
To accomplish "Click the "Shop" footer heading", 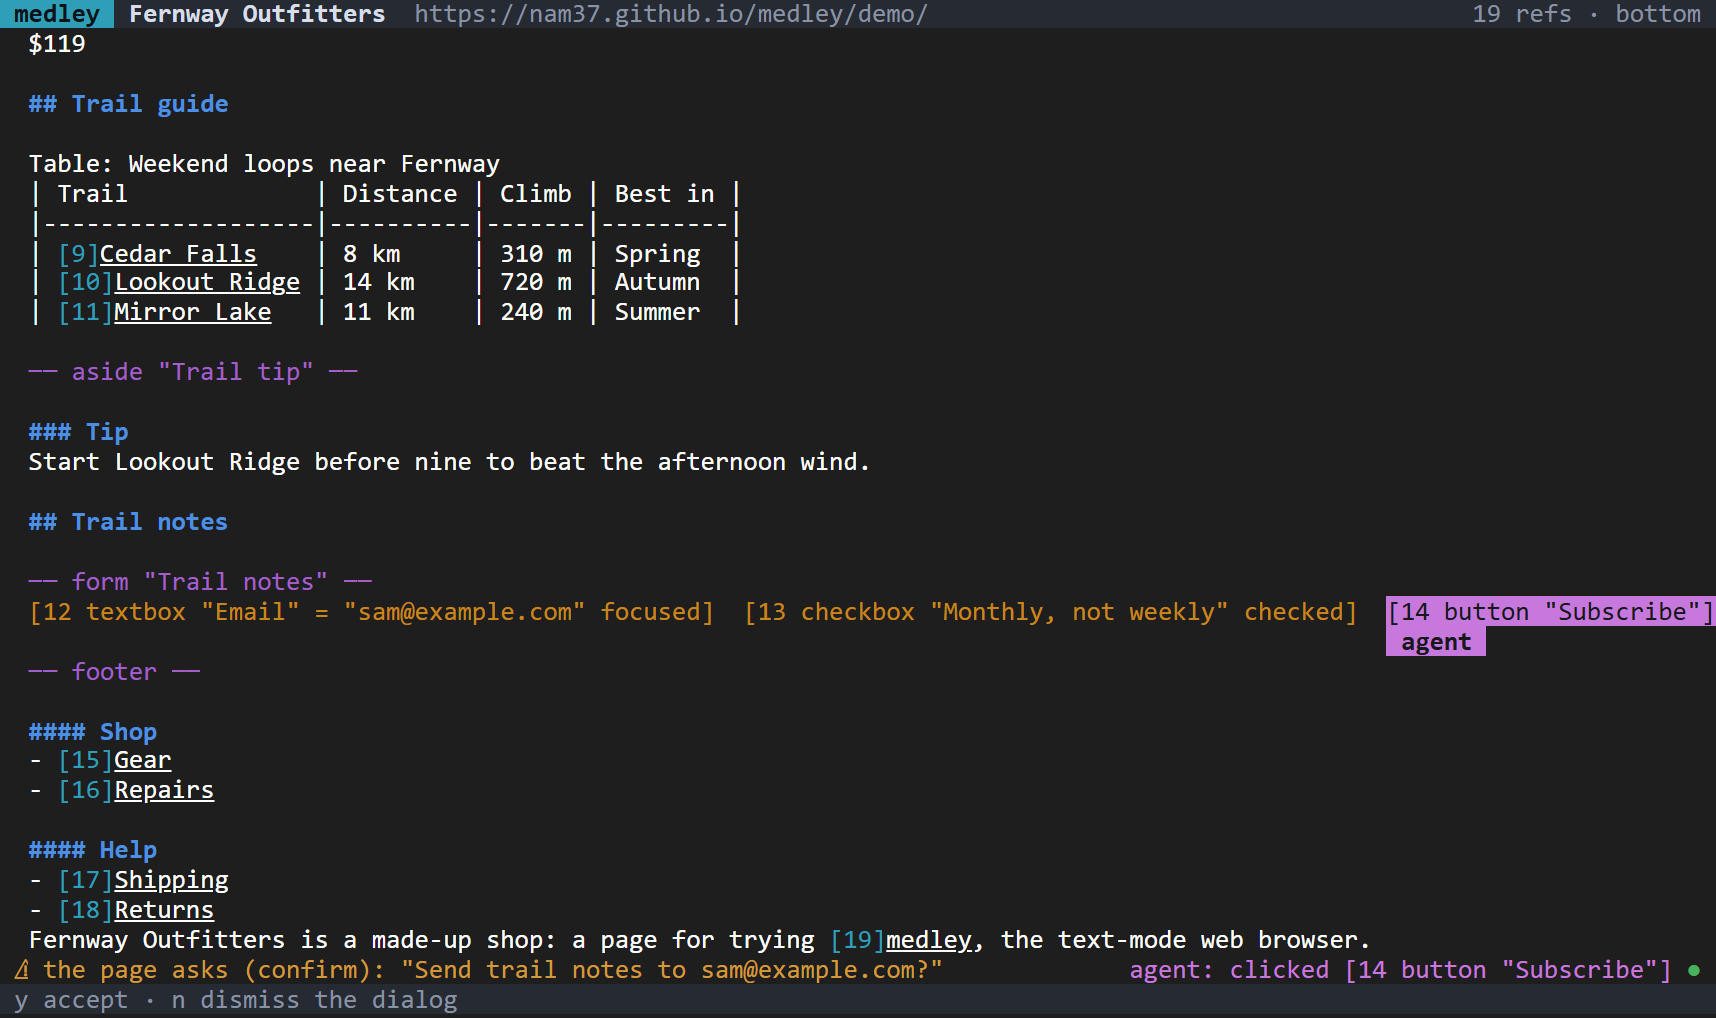I will coord(93,732).
